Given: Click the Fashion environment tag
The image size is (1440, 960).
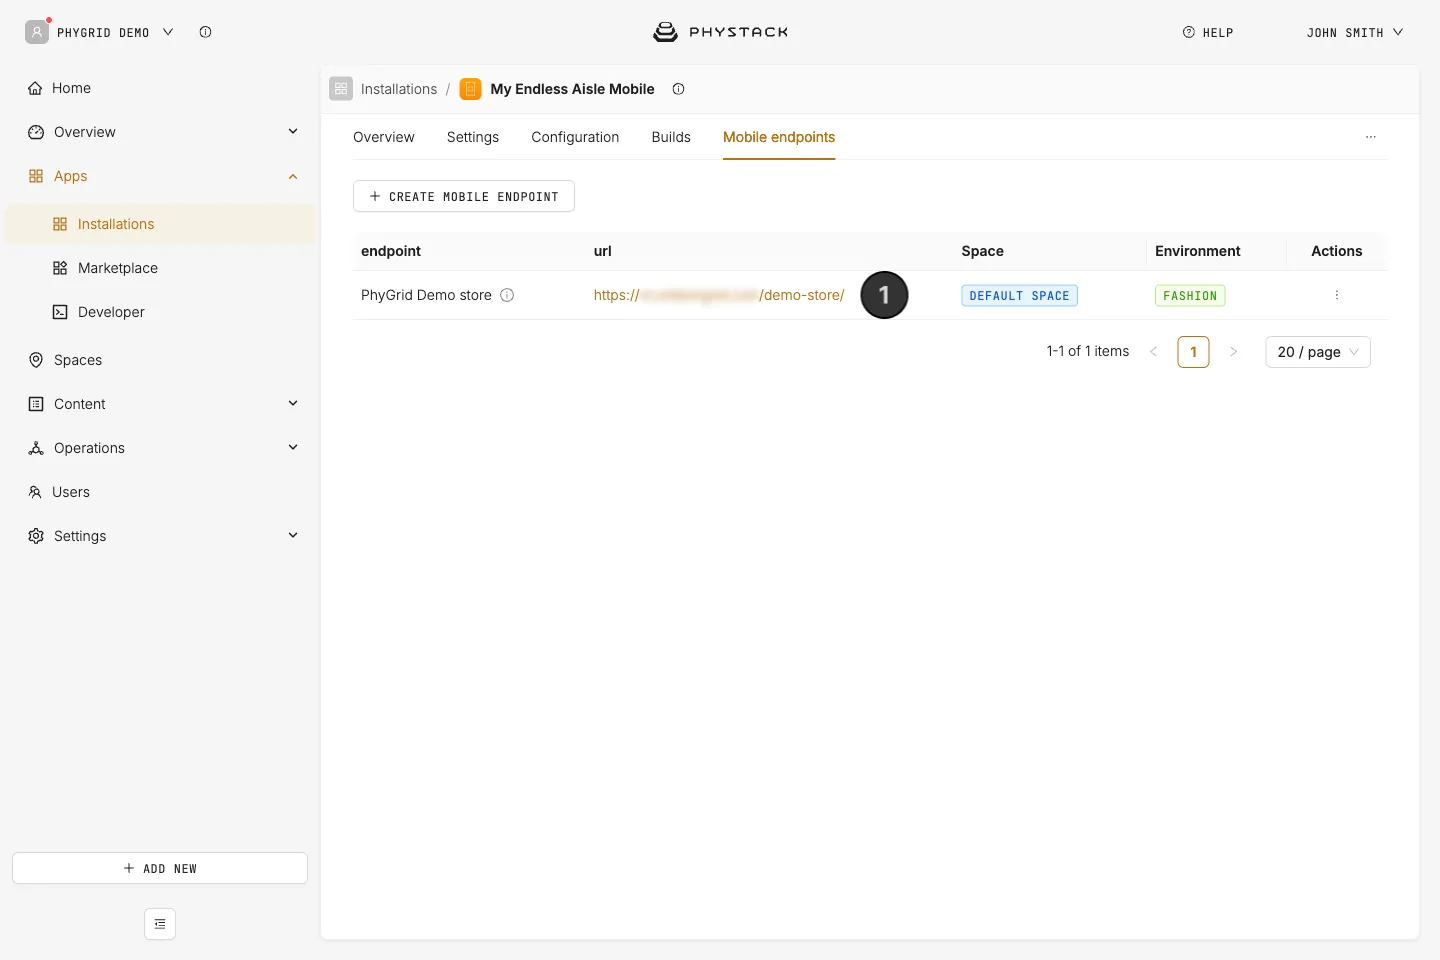Looking at the screenshot, I should pyautogui.click(x=1190, y=295).
